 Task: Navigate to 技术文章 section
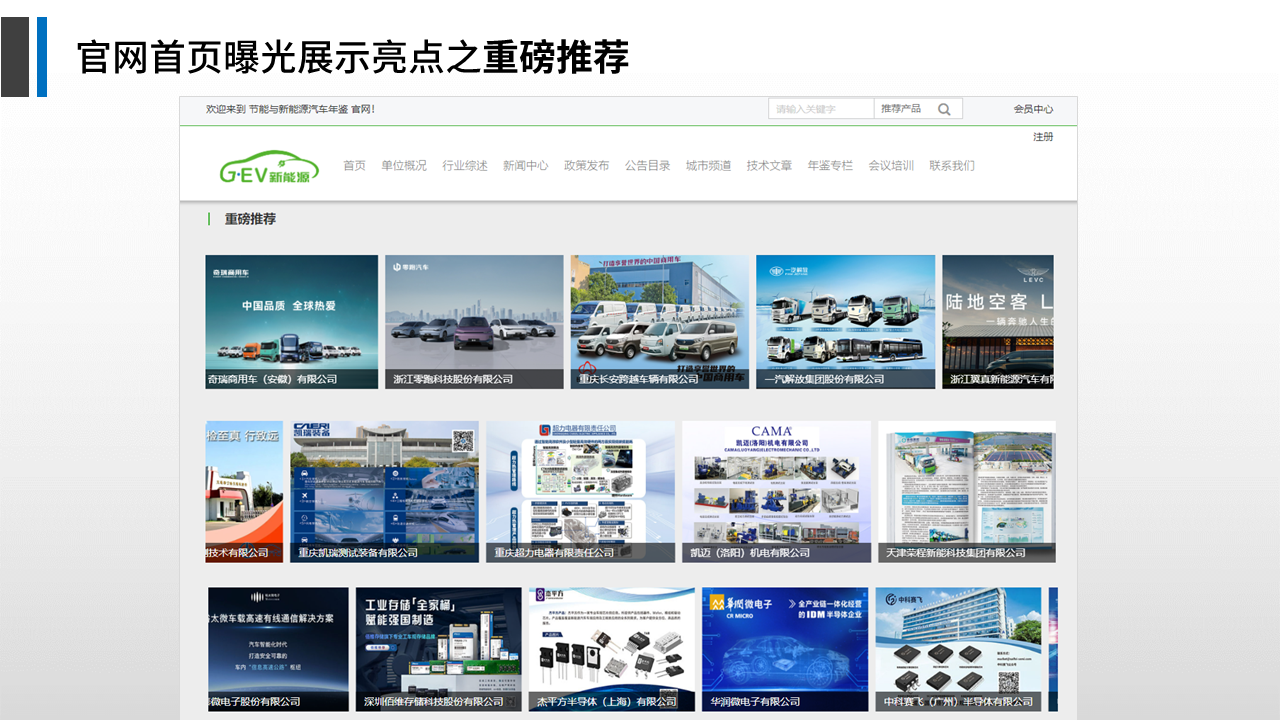[769, 166]
